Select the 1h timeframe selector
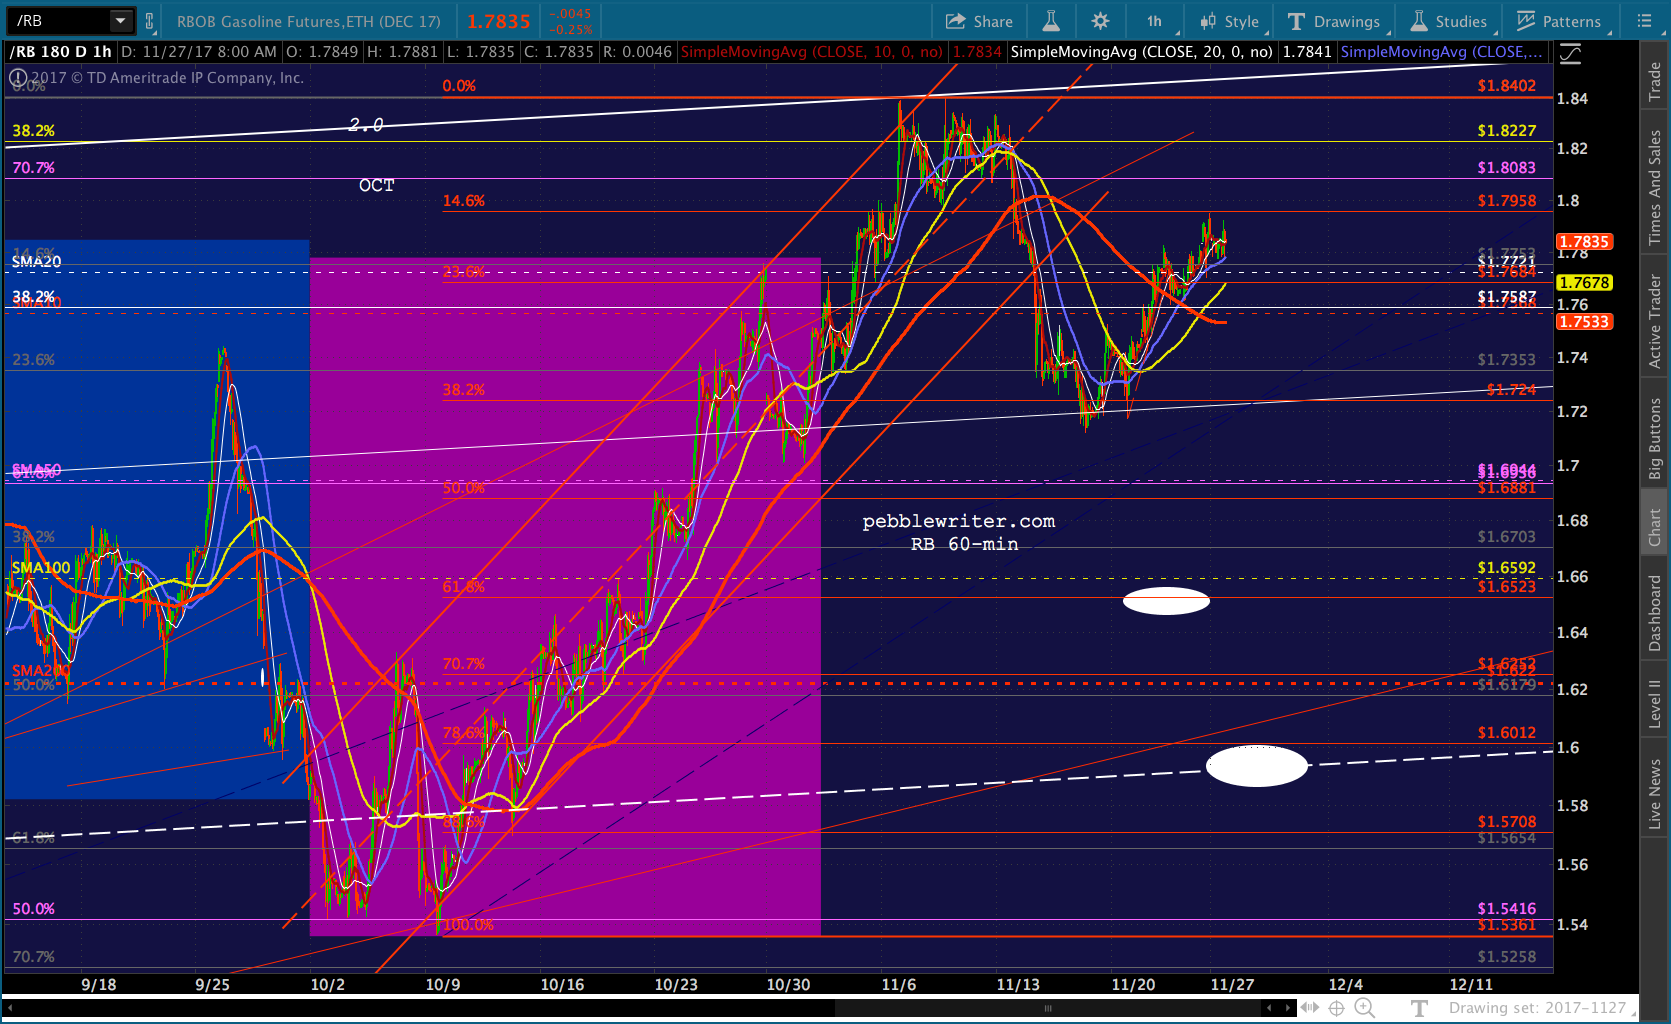The image size is (1671, 1024). click(x=1155, y=21)
